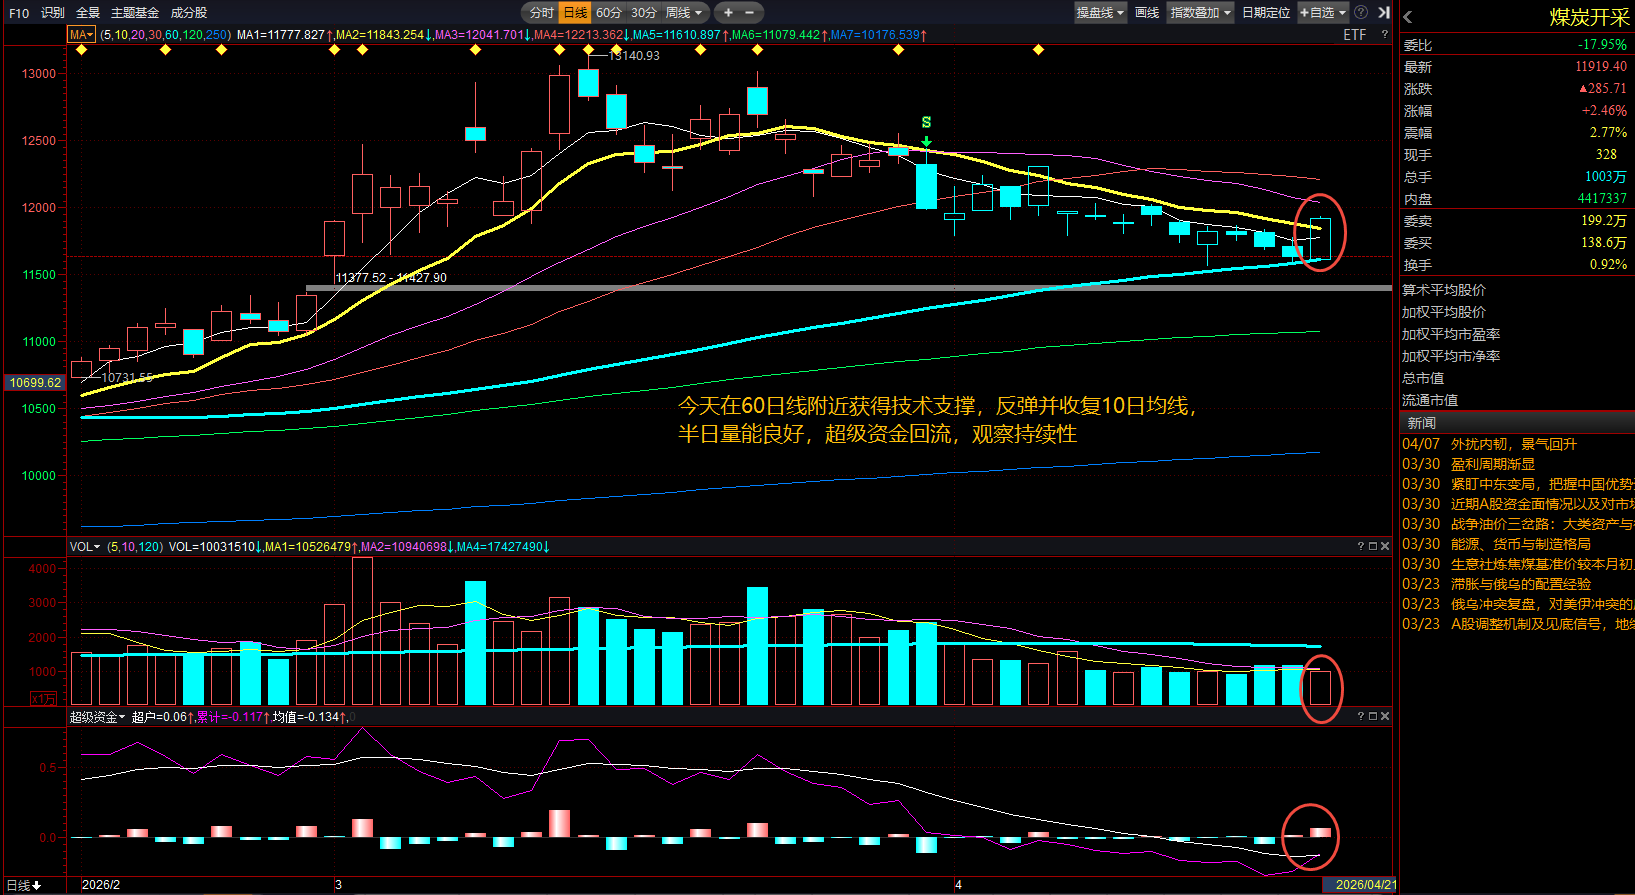Image resolution: width=1635 pixels, height=895 pixels.
Task: Collapse the side panel with the arrow-bar icon
Action: point(1384,12)
